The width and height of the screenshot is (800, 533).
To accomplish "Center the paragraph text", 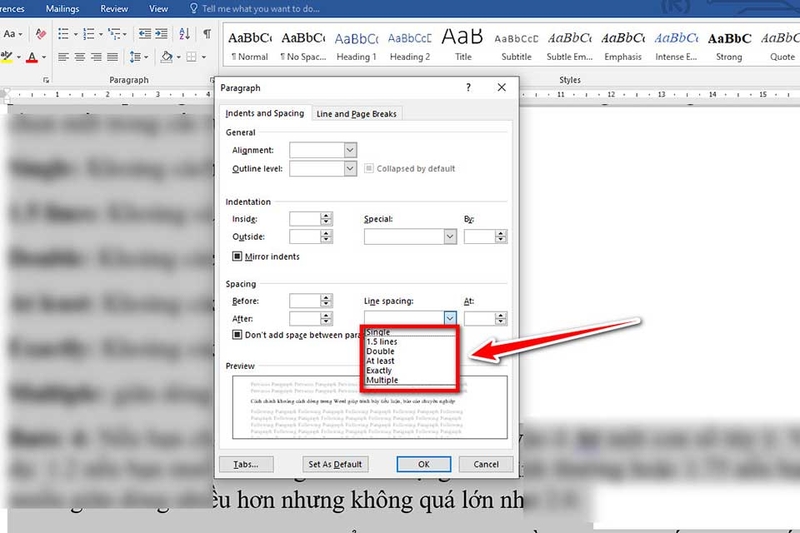I will (80, 57).
